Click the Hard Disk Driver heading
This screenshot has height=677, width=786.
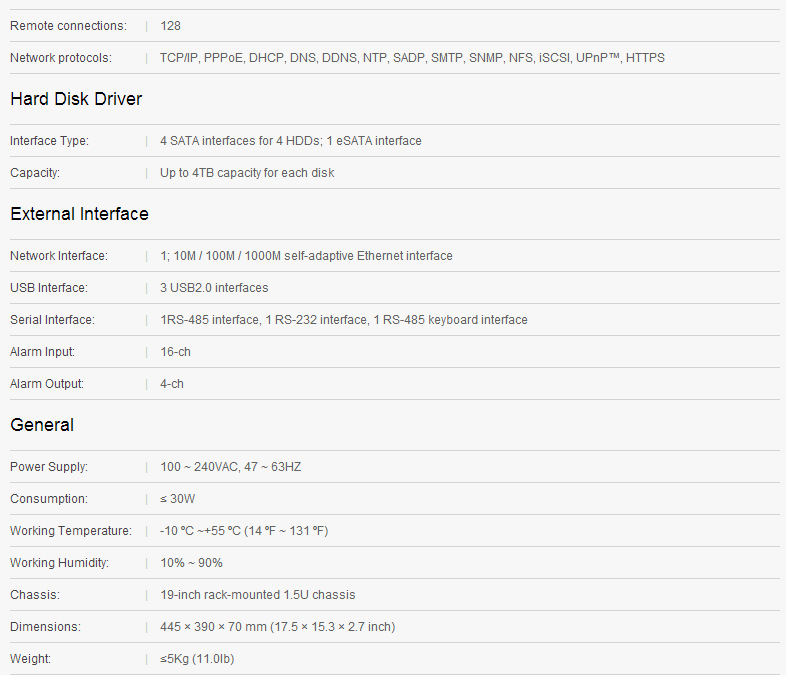(76, 99)
